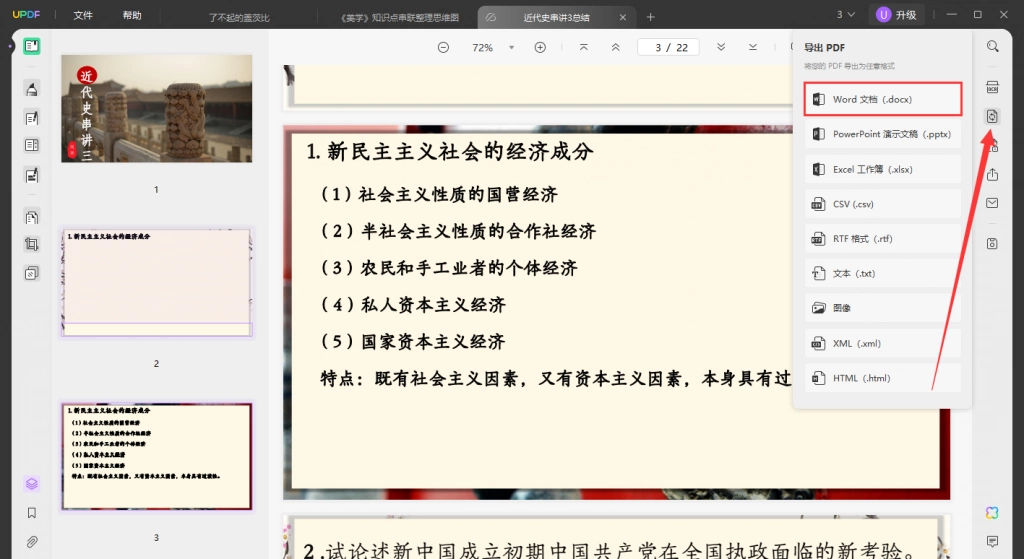
Task: Open the UPDF AI assistant icon
Action: (x=992, y=513)
